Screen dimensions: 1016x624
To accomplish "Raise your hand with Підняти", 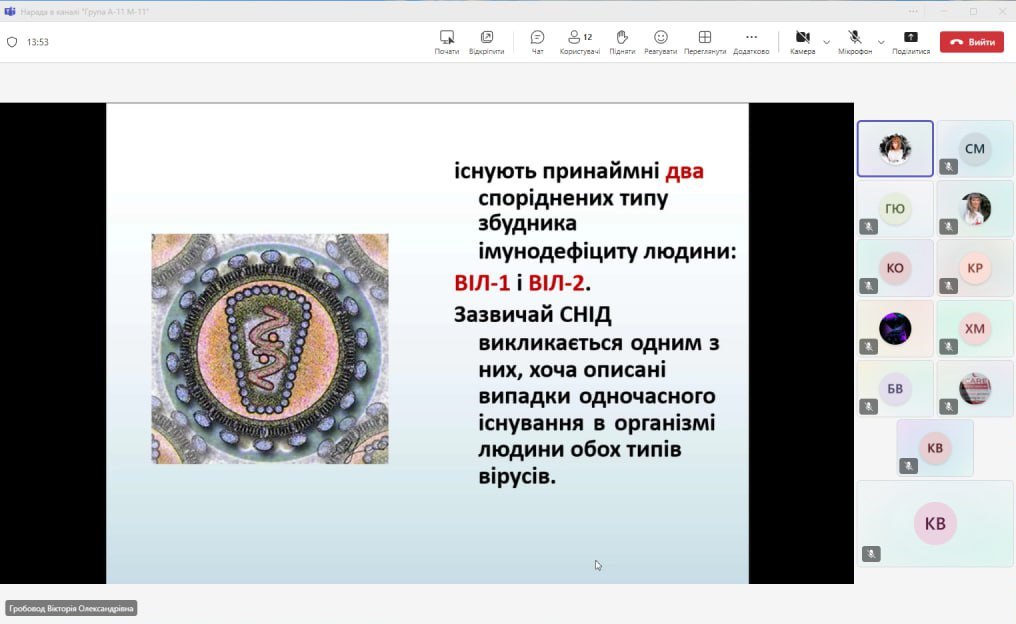I will (x=622, y=41).
